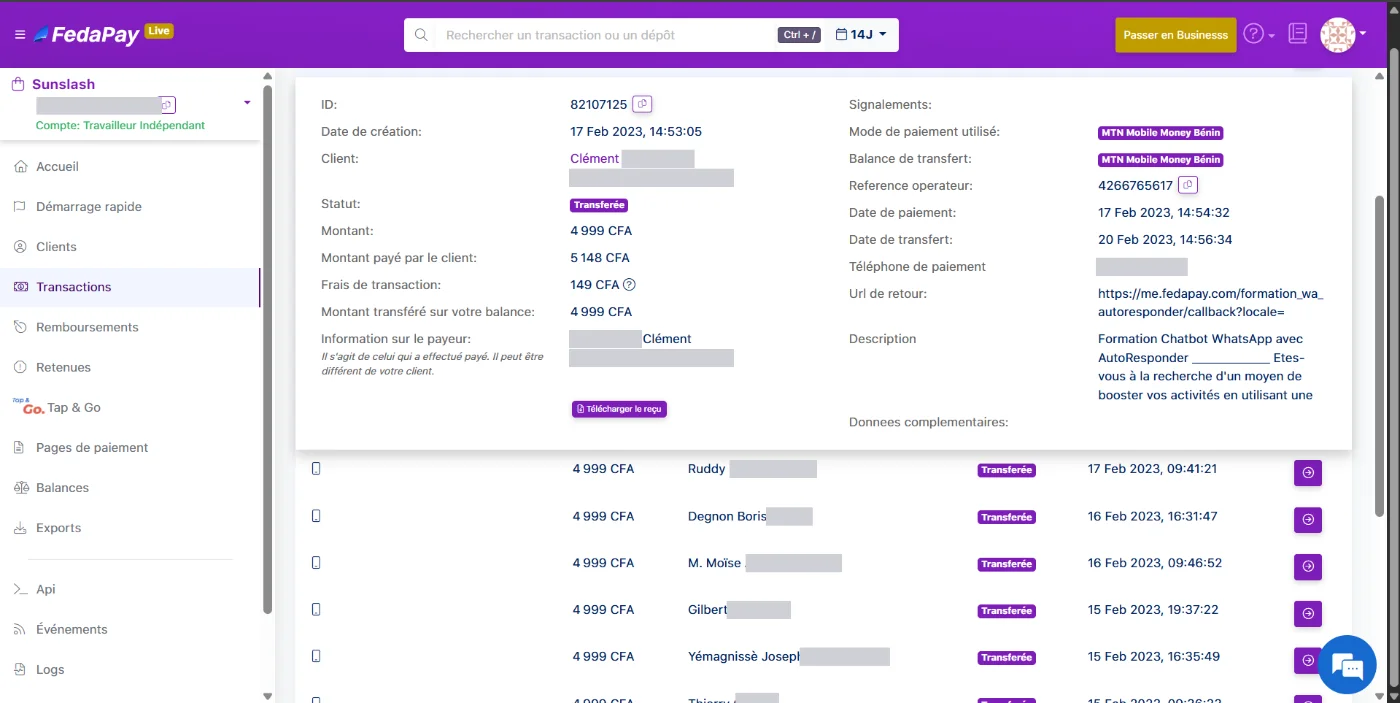Open Api in sidebar
Screen dimensions: 1400x703
click(x=46, y=589)
